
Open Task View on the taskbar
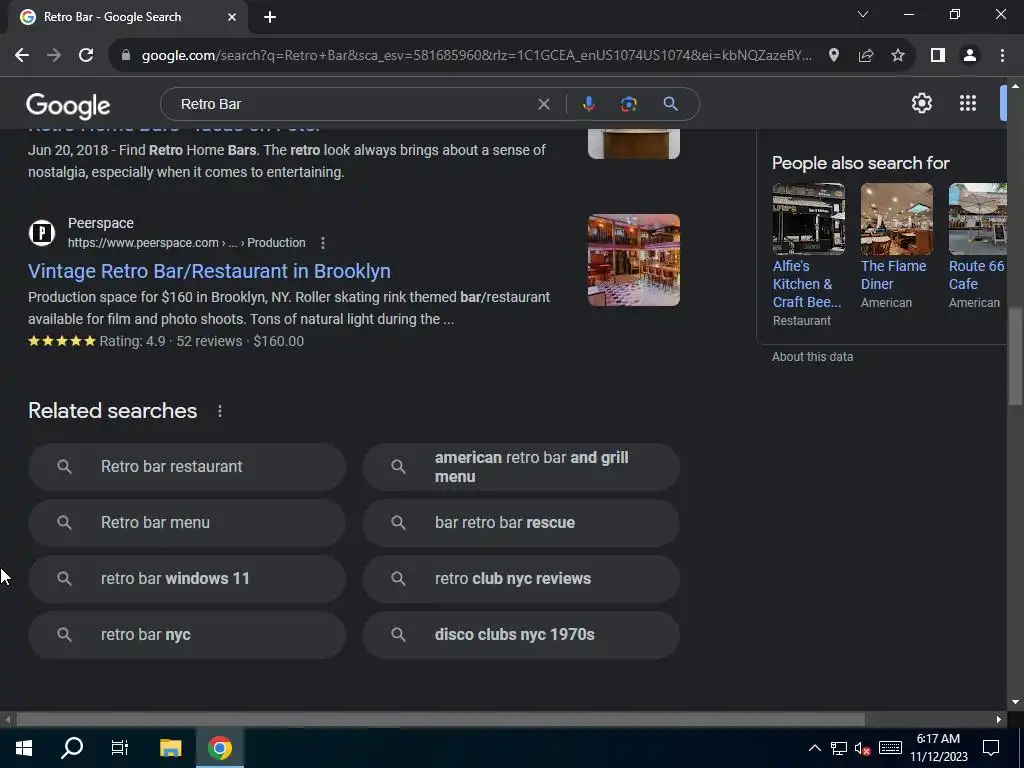tap(120, 748)
